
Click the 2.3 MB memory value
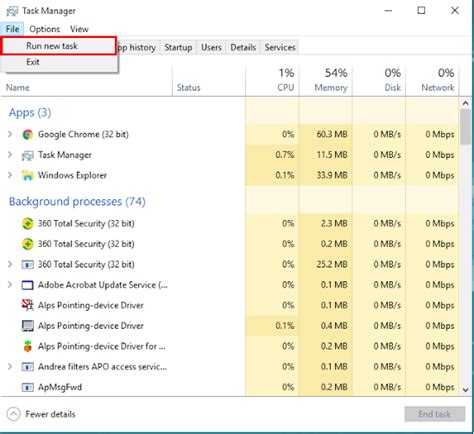(x=334, y=224)
